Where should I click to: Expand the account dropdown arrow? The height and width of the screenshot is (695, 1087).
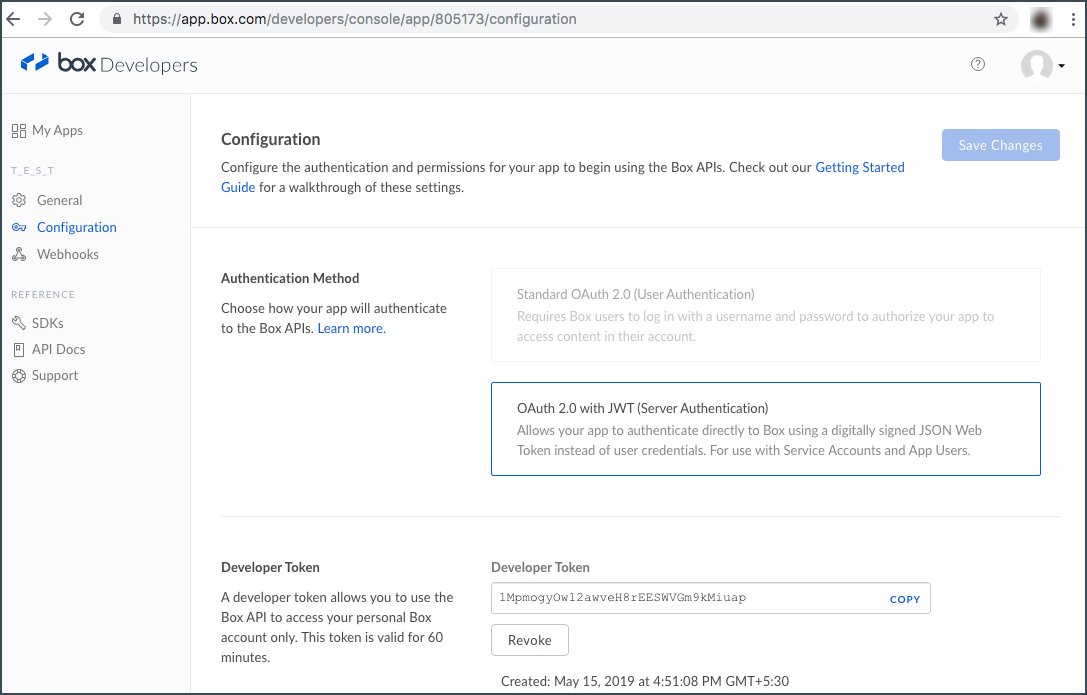[x=1061, y=66]
